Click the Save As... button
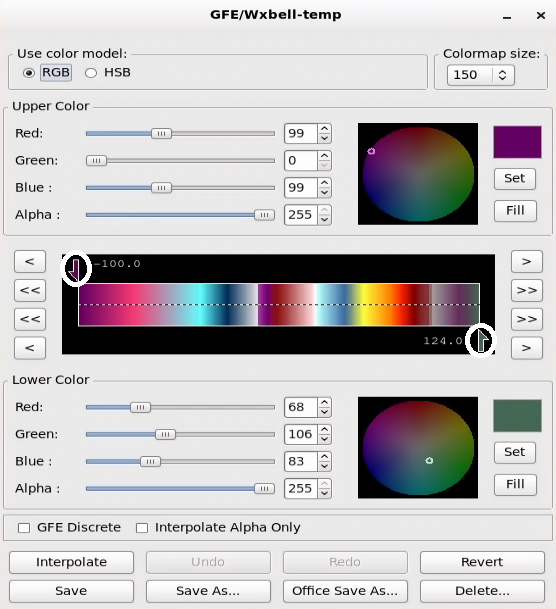556x609 pixels. [x=208, y=591]
